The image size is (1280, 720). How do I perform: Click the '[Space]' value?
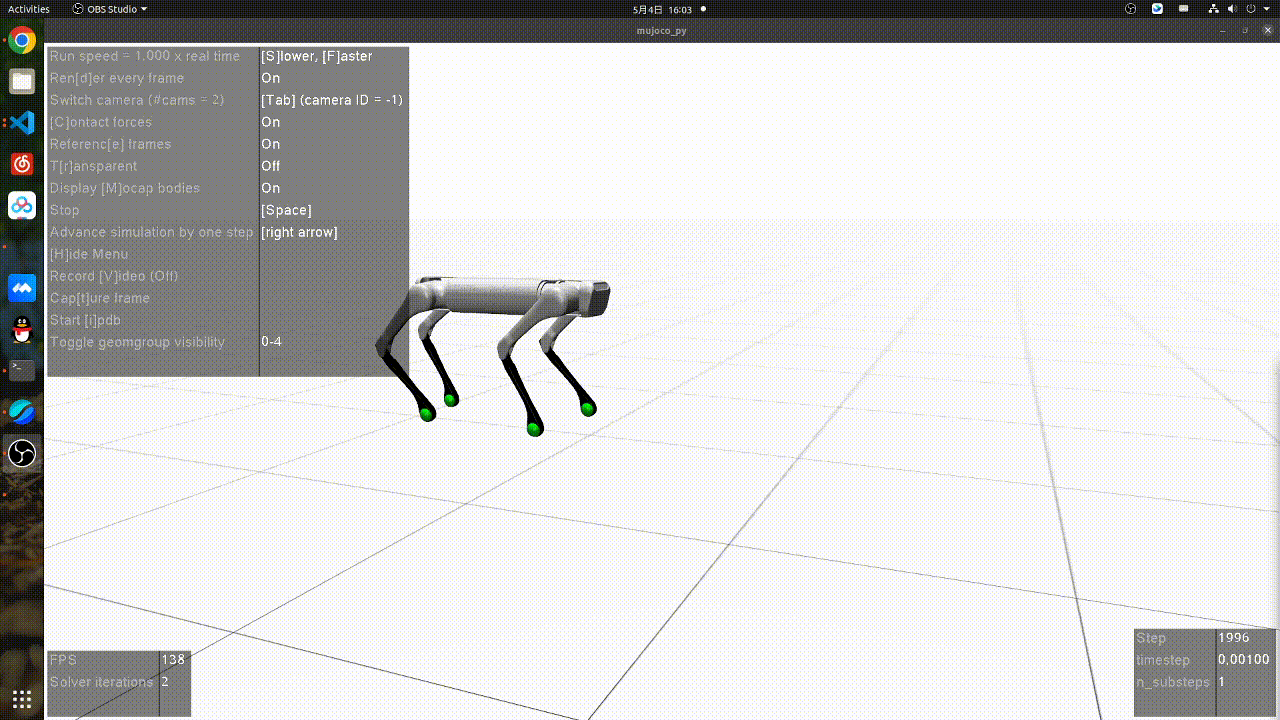tap(286, 210)
